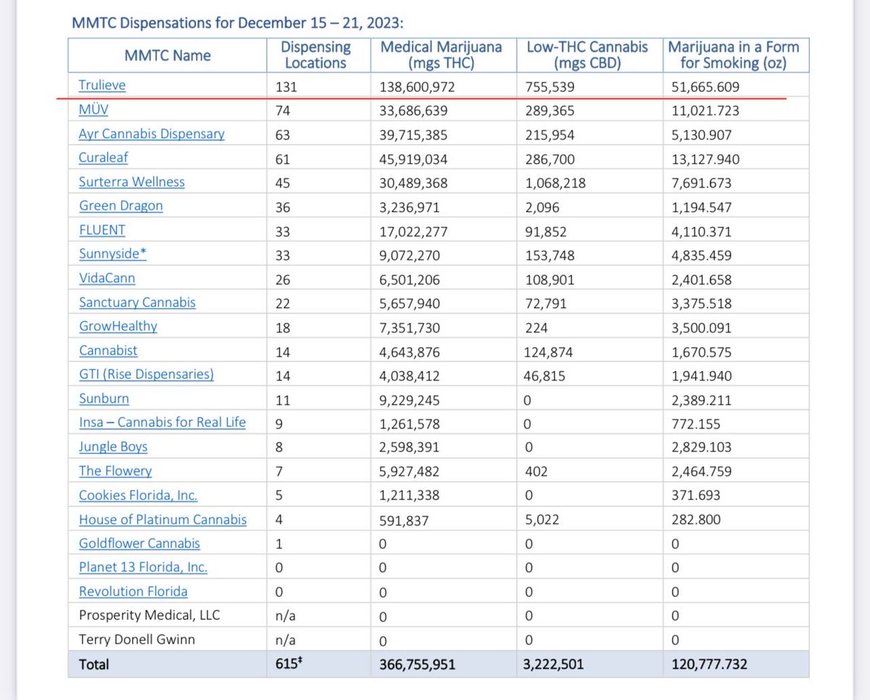
Task: Open the MÜV dispensary link
Action: click(x=93, y=109)
